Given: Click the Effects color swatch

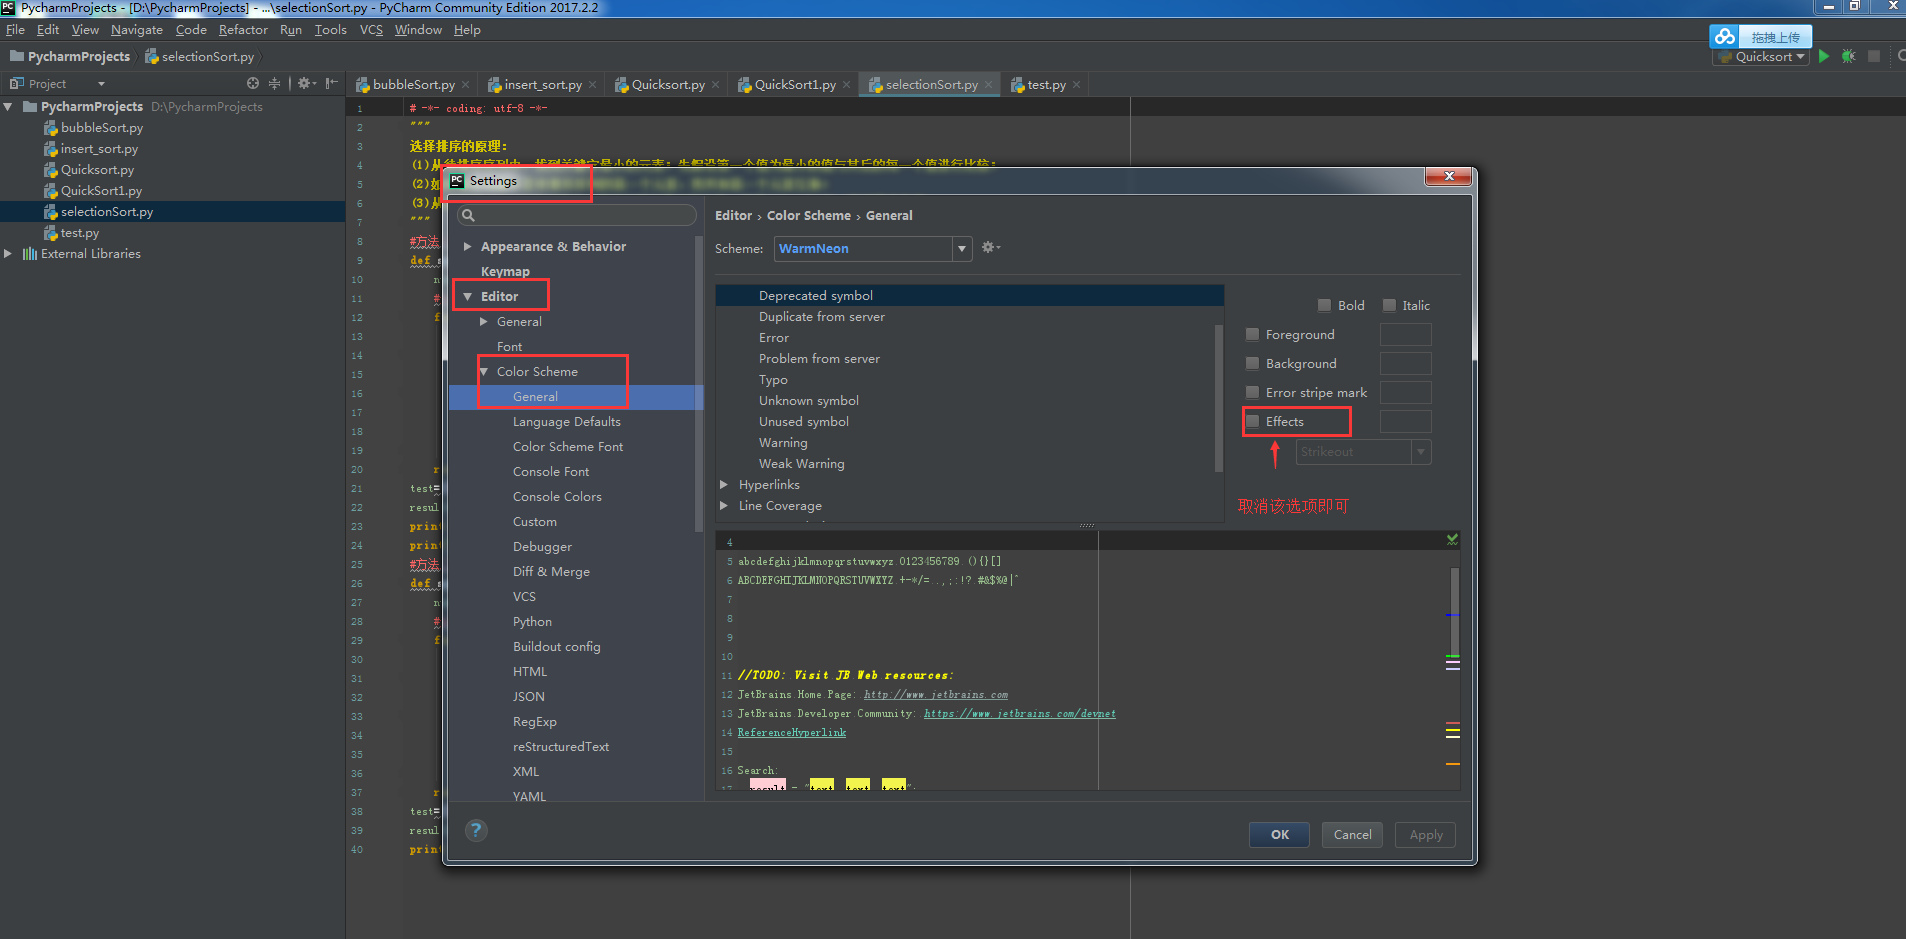Looking at the screenshot, I should tap(1405, 421).
